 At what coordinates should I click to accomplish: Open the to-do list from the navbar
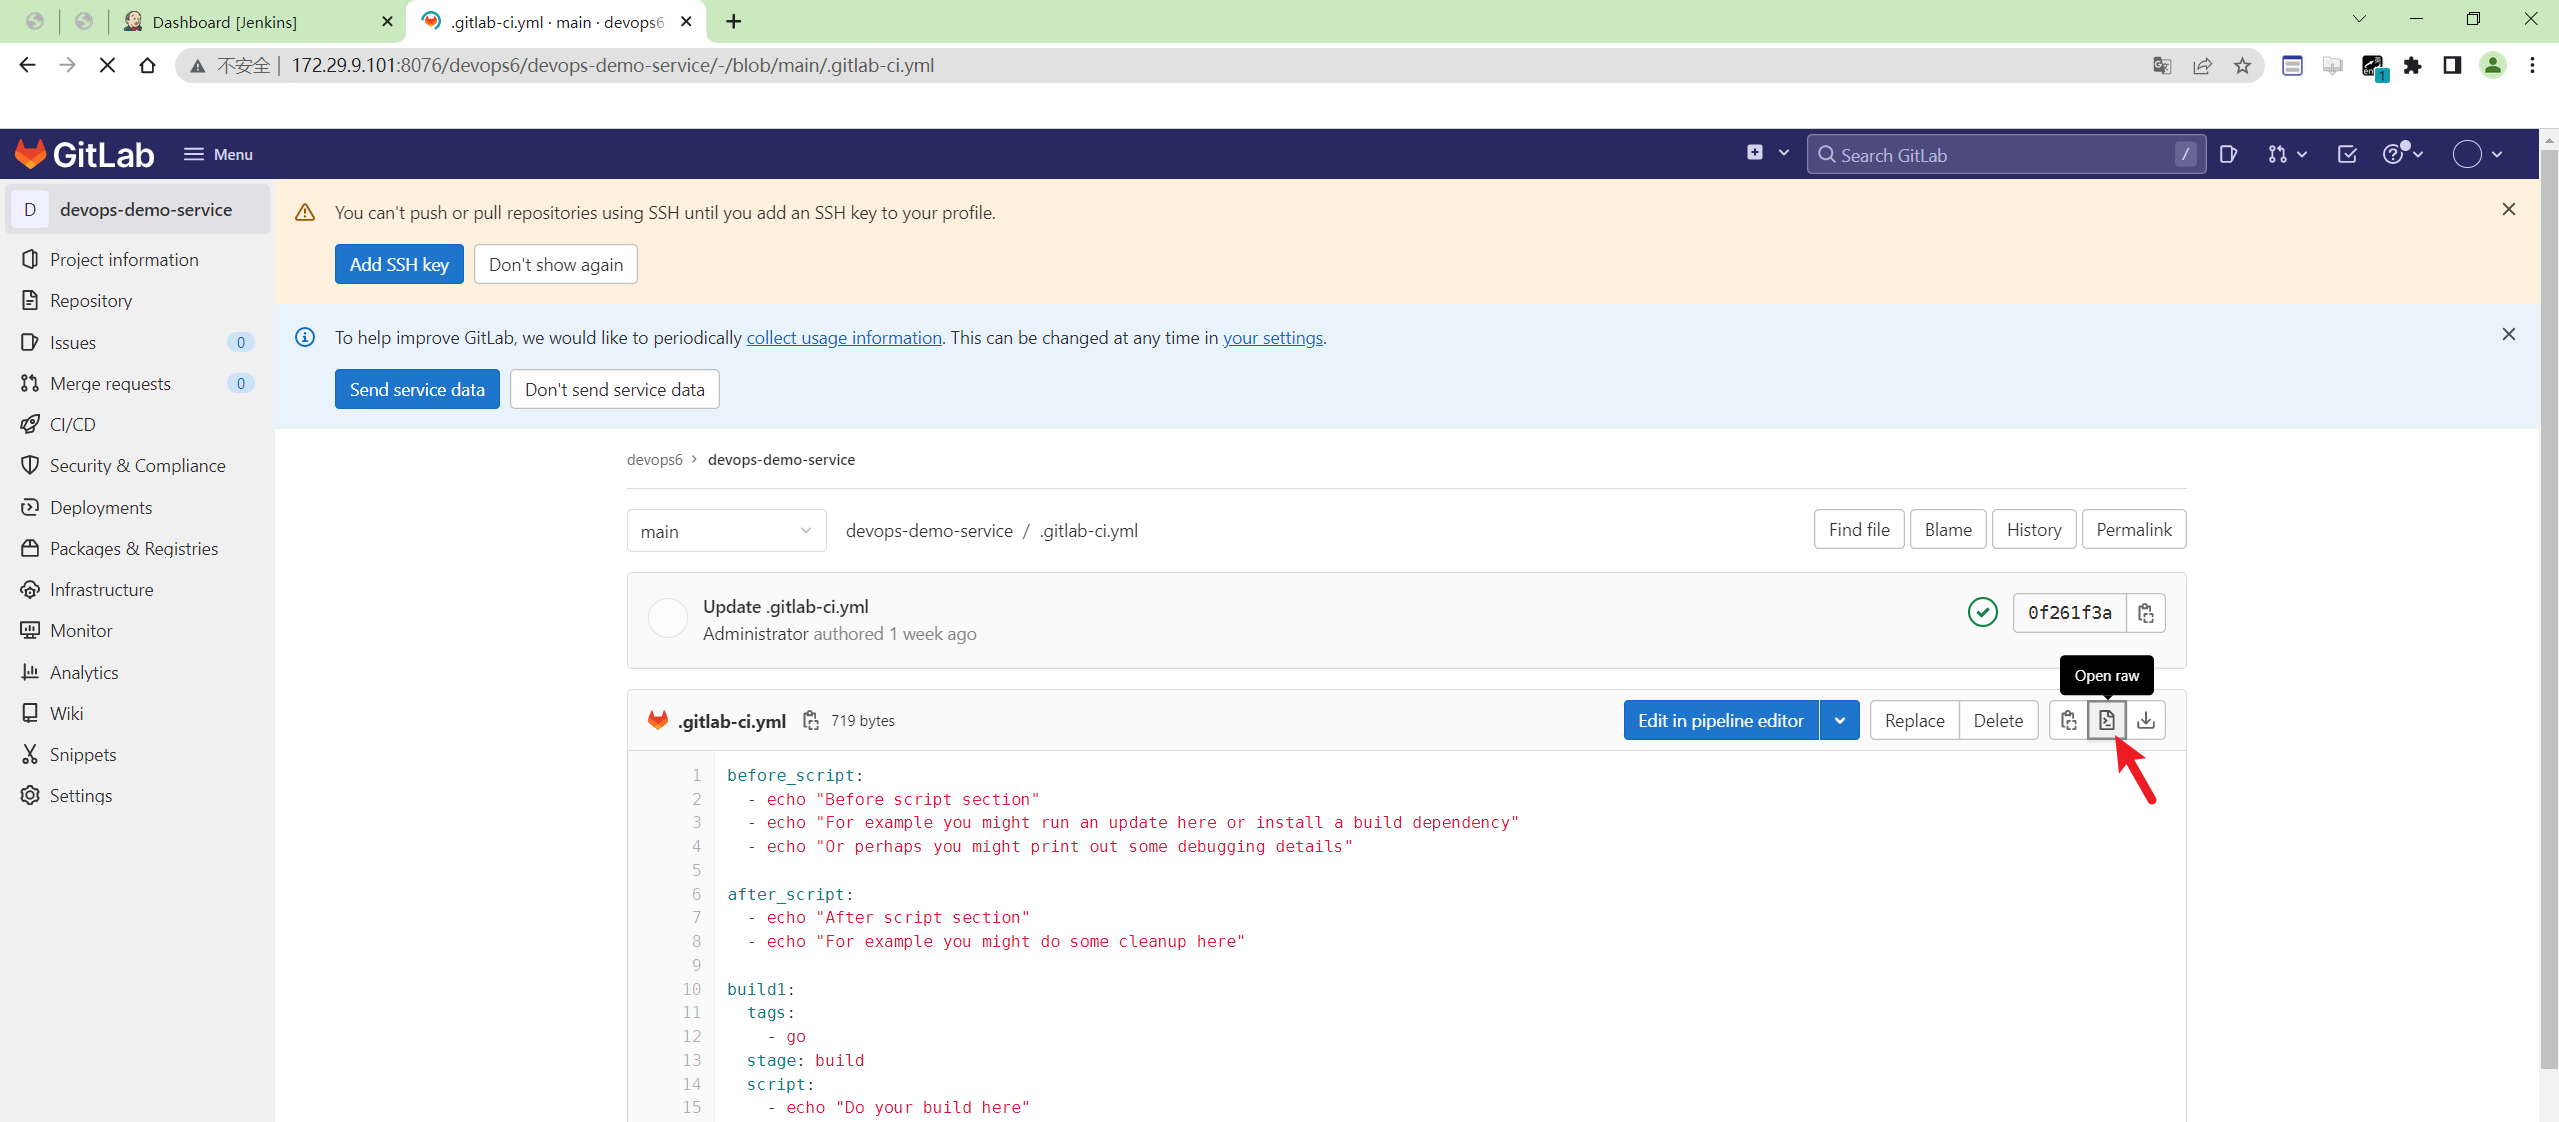point(2347,154)
